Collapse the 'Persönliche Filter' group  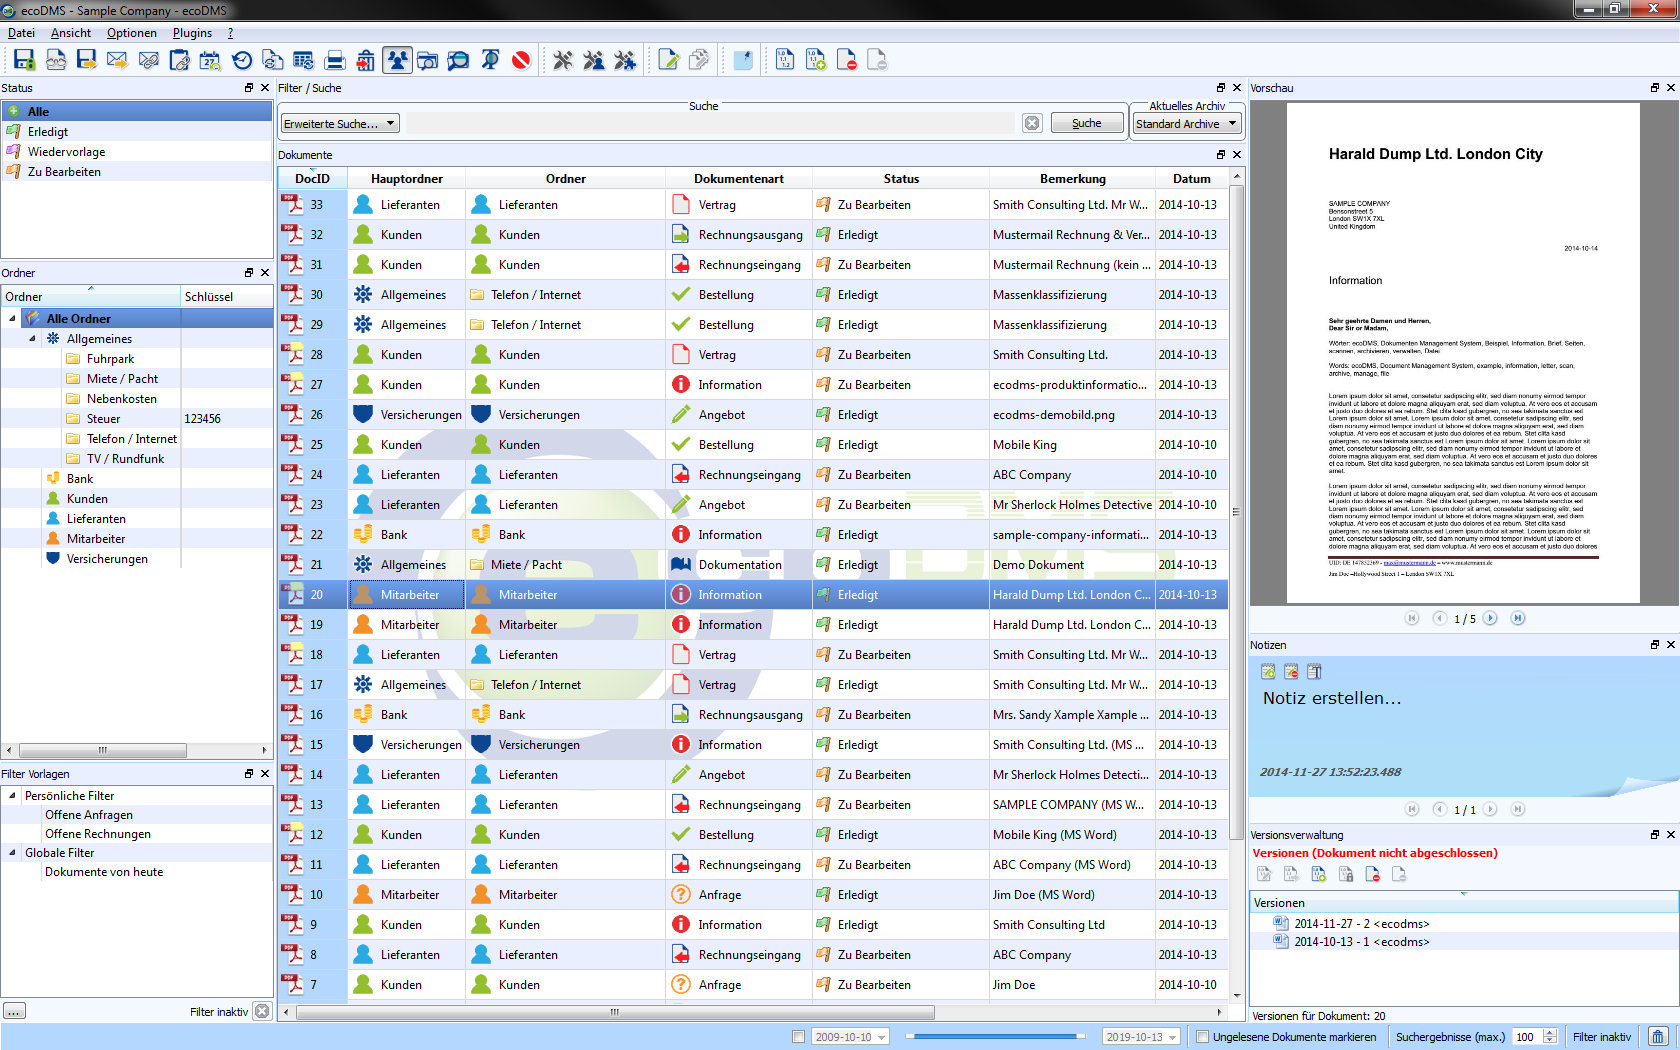12,796
